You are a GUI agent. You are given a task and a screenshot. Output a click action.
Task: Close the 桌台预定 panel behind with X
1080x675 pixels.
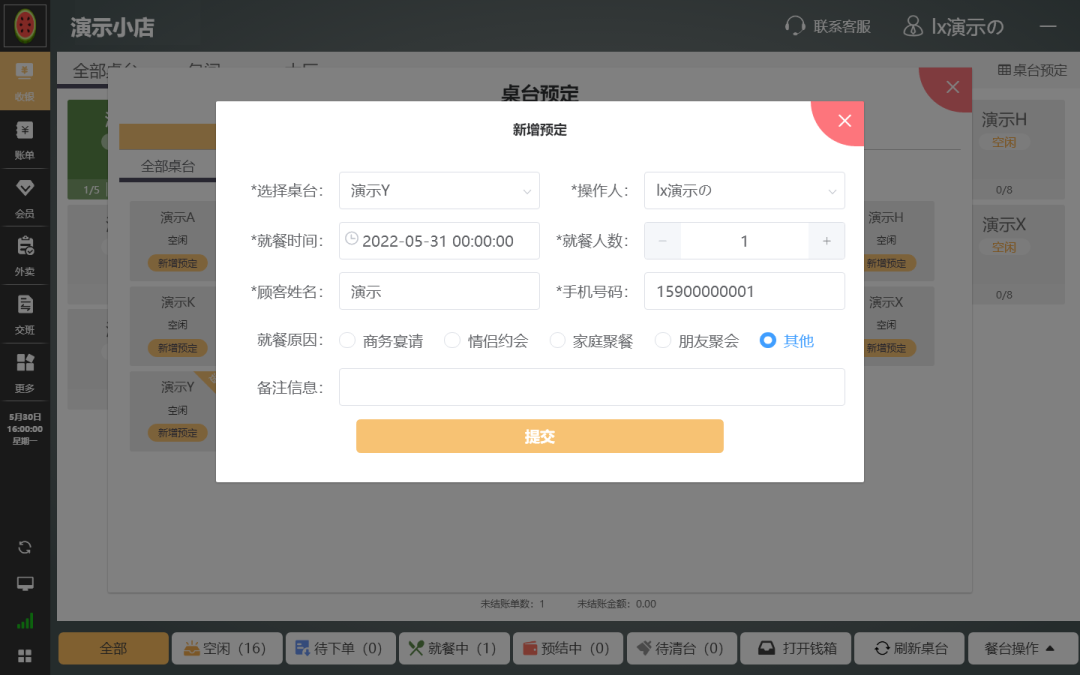click(953, 87)
